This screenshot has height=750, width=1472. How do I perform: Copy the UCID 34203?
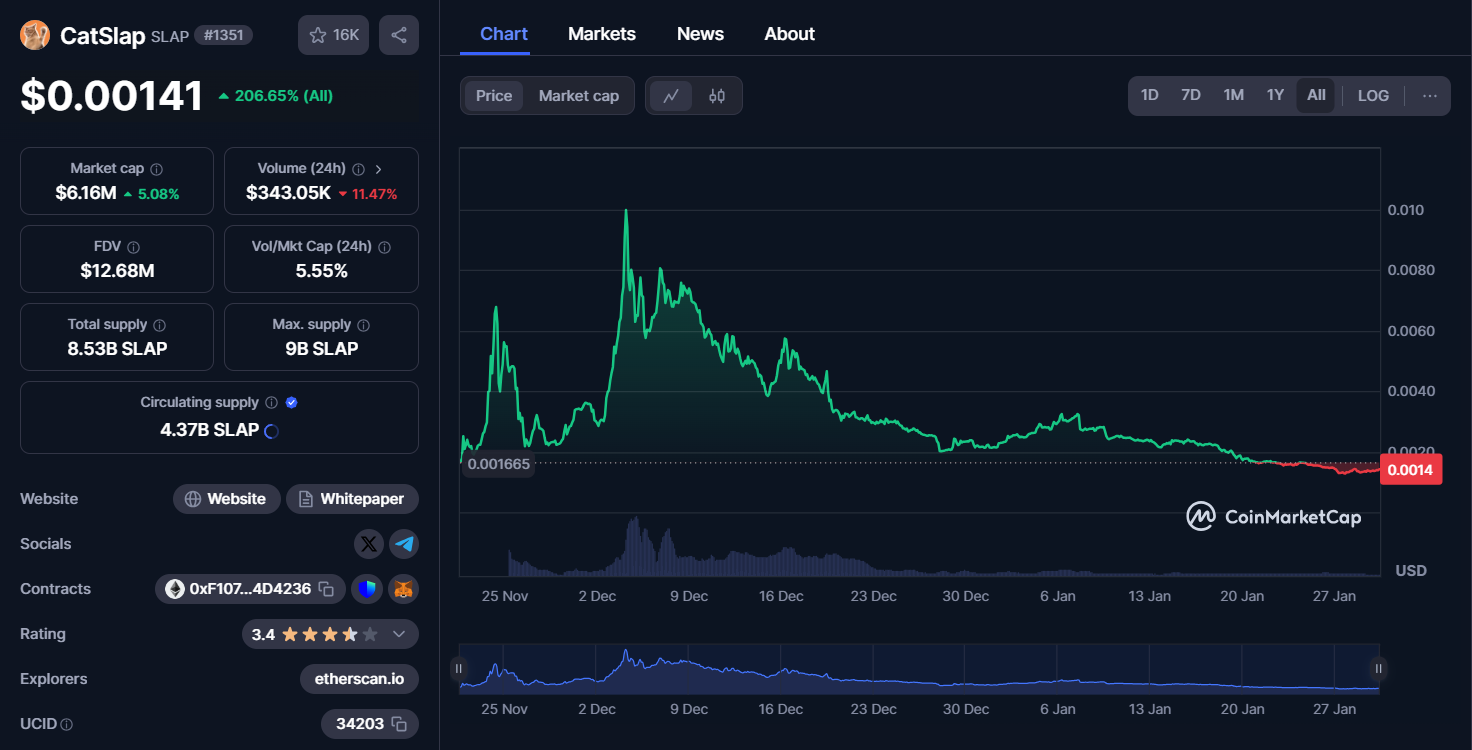click(399, 723)
